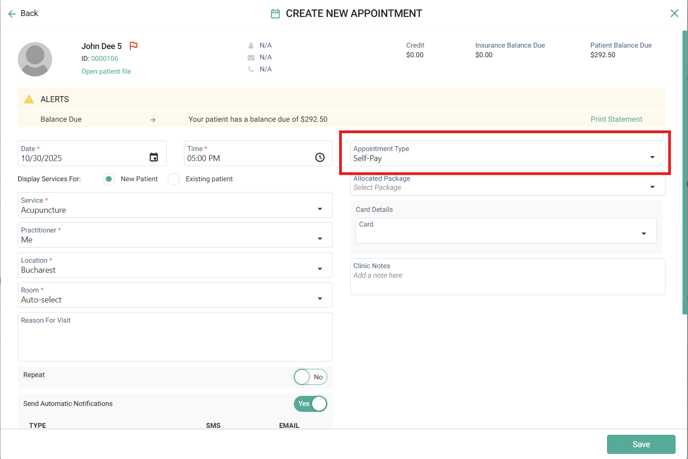
Task: Click the Back arrow icon
Action: (12, 14)
